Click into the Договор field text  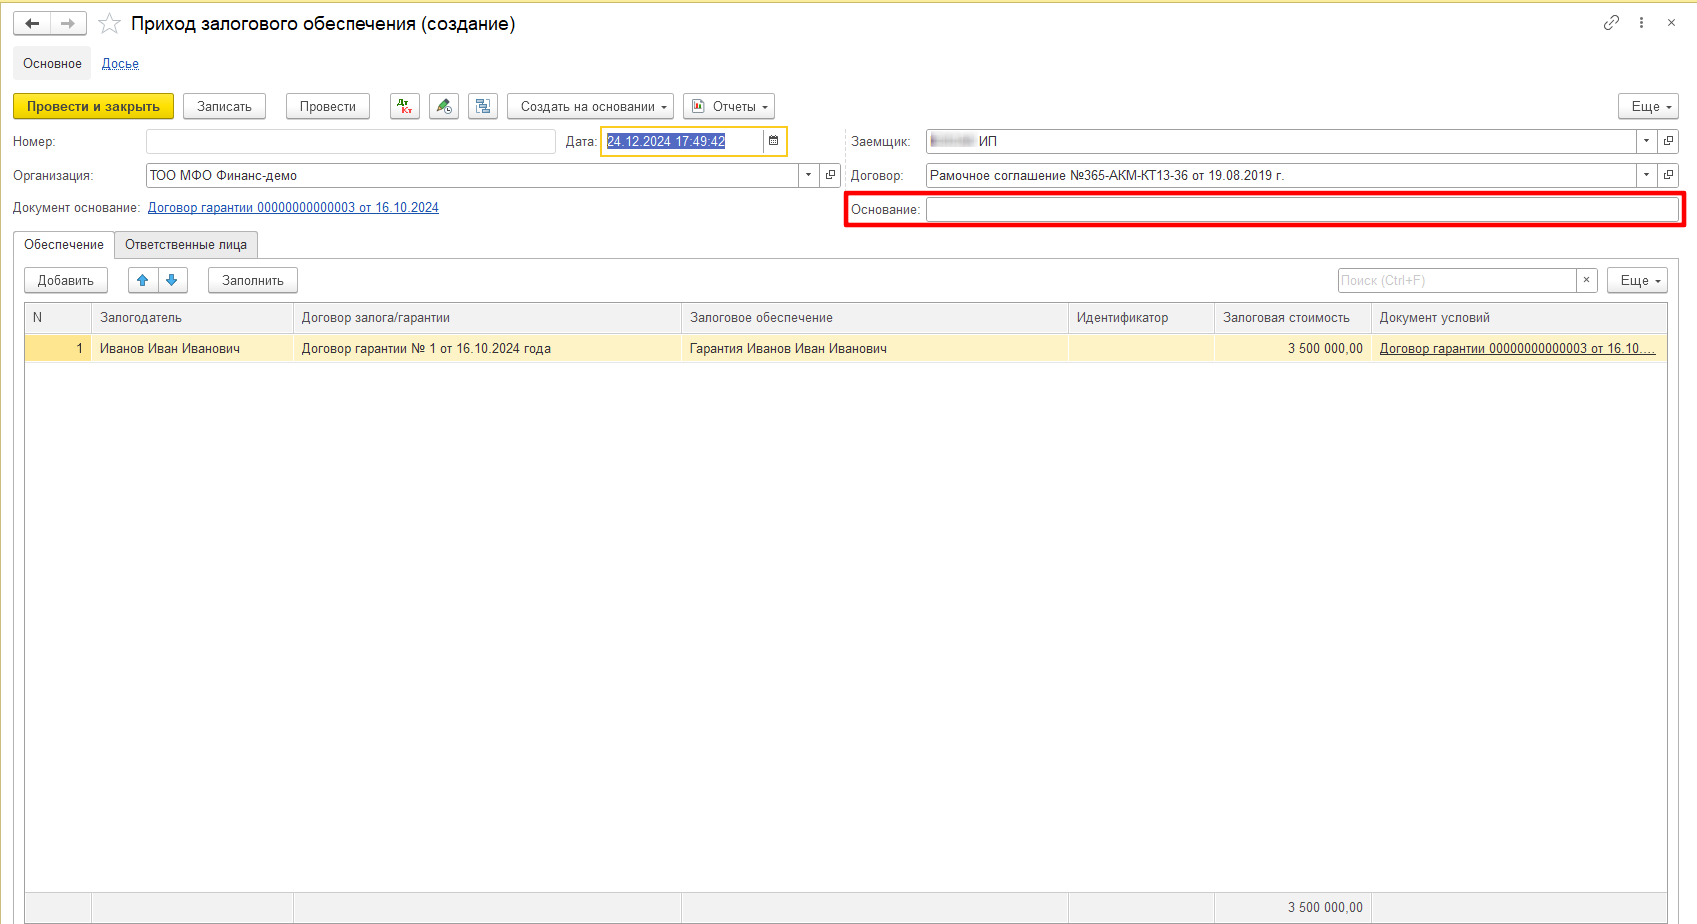click(x=1281, y=175)
